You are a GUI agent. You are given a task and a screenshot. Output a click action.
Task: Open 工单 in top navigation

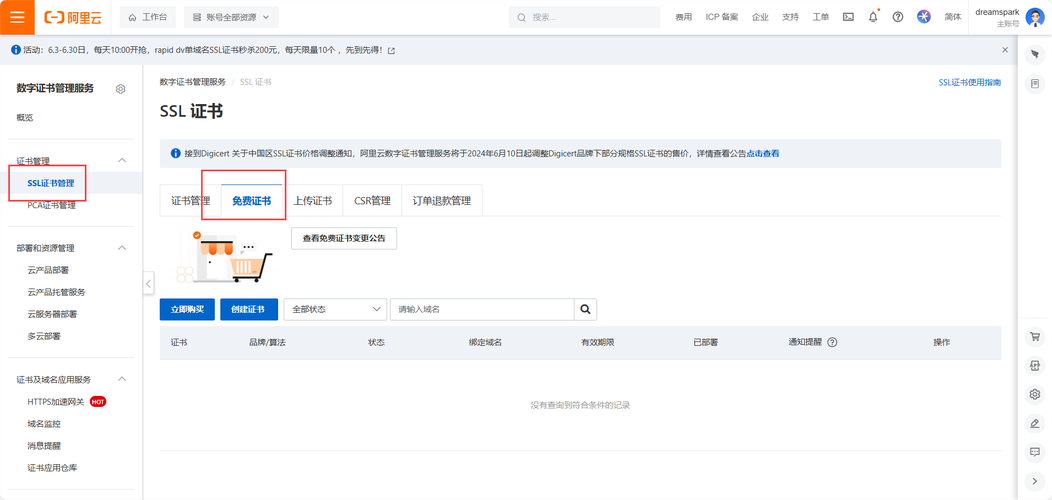[x=821, y=17]
